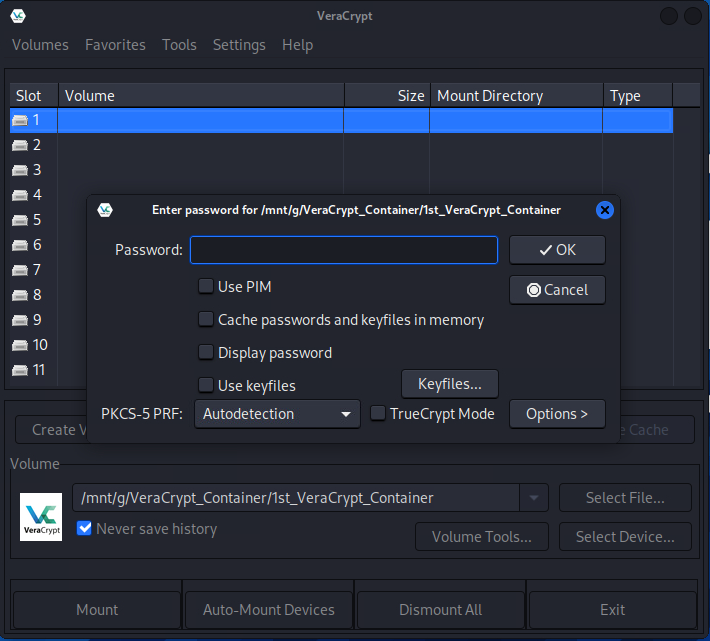Select drive slot 8 icon
Screen dimensions: 710x641
click(x=20, y=295)
